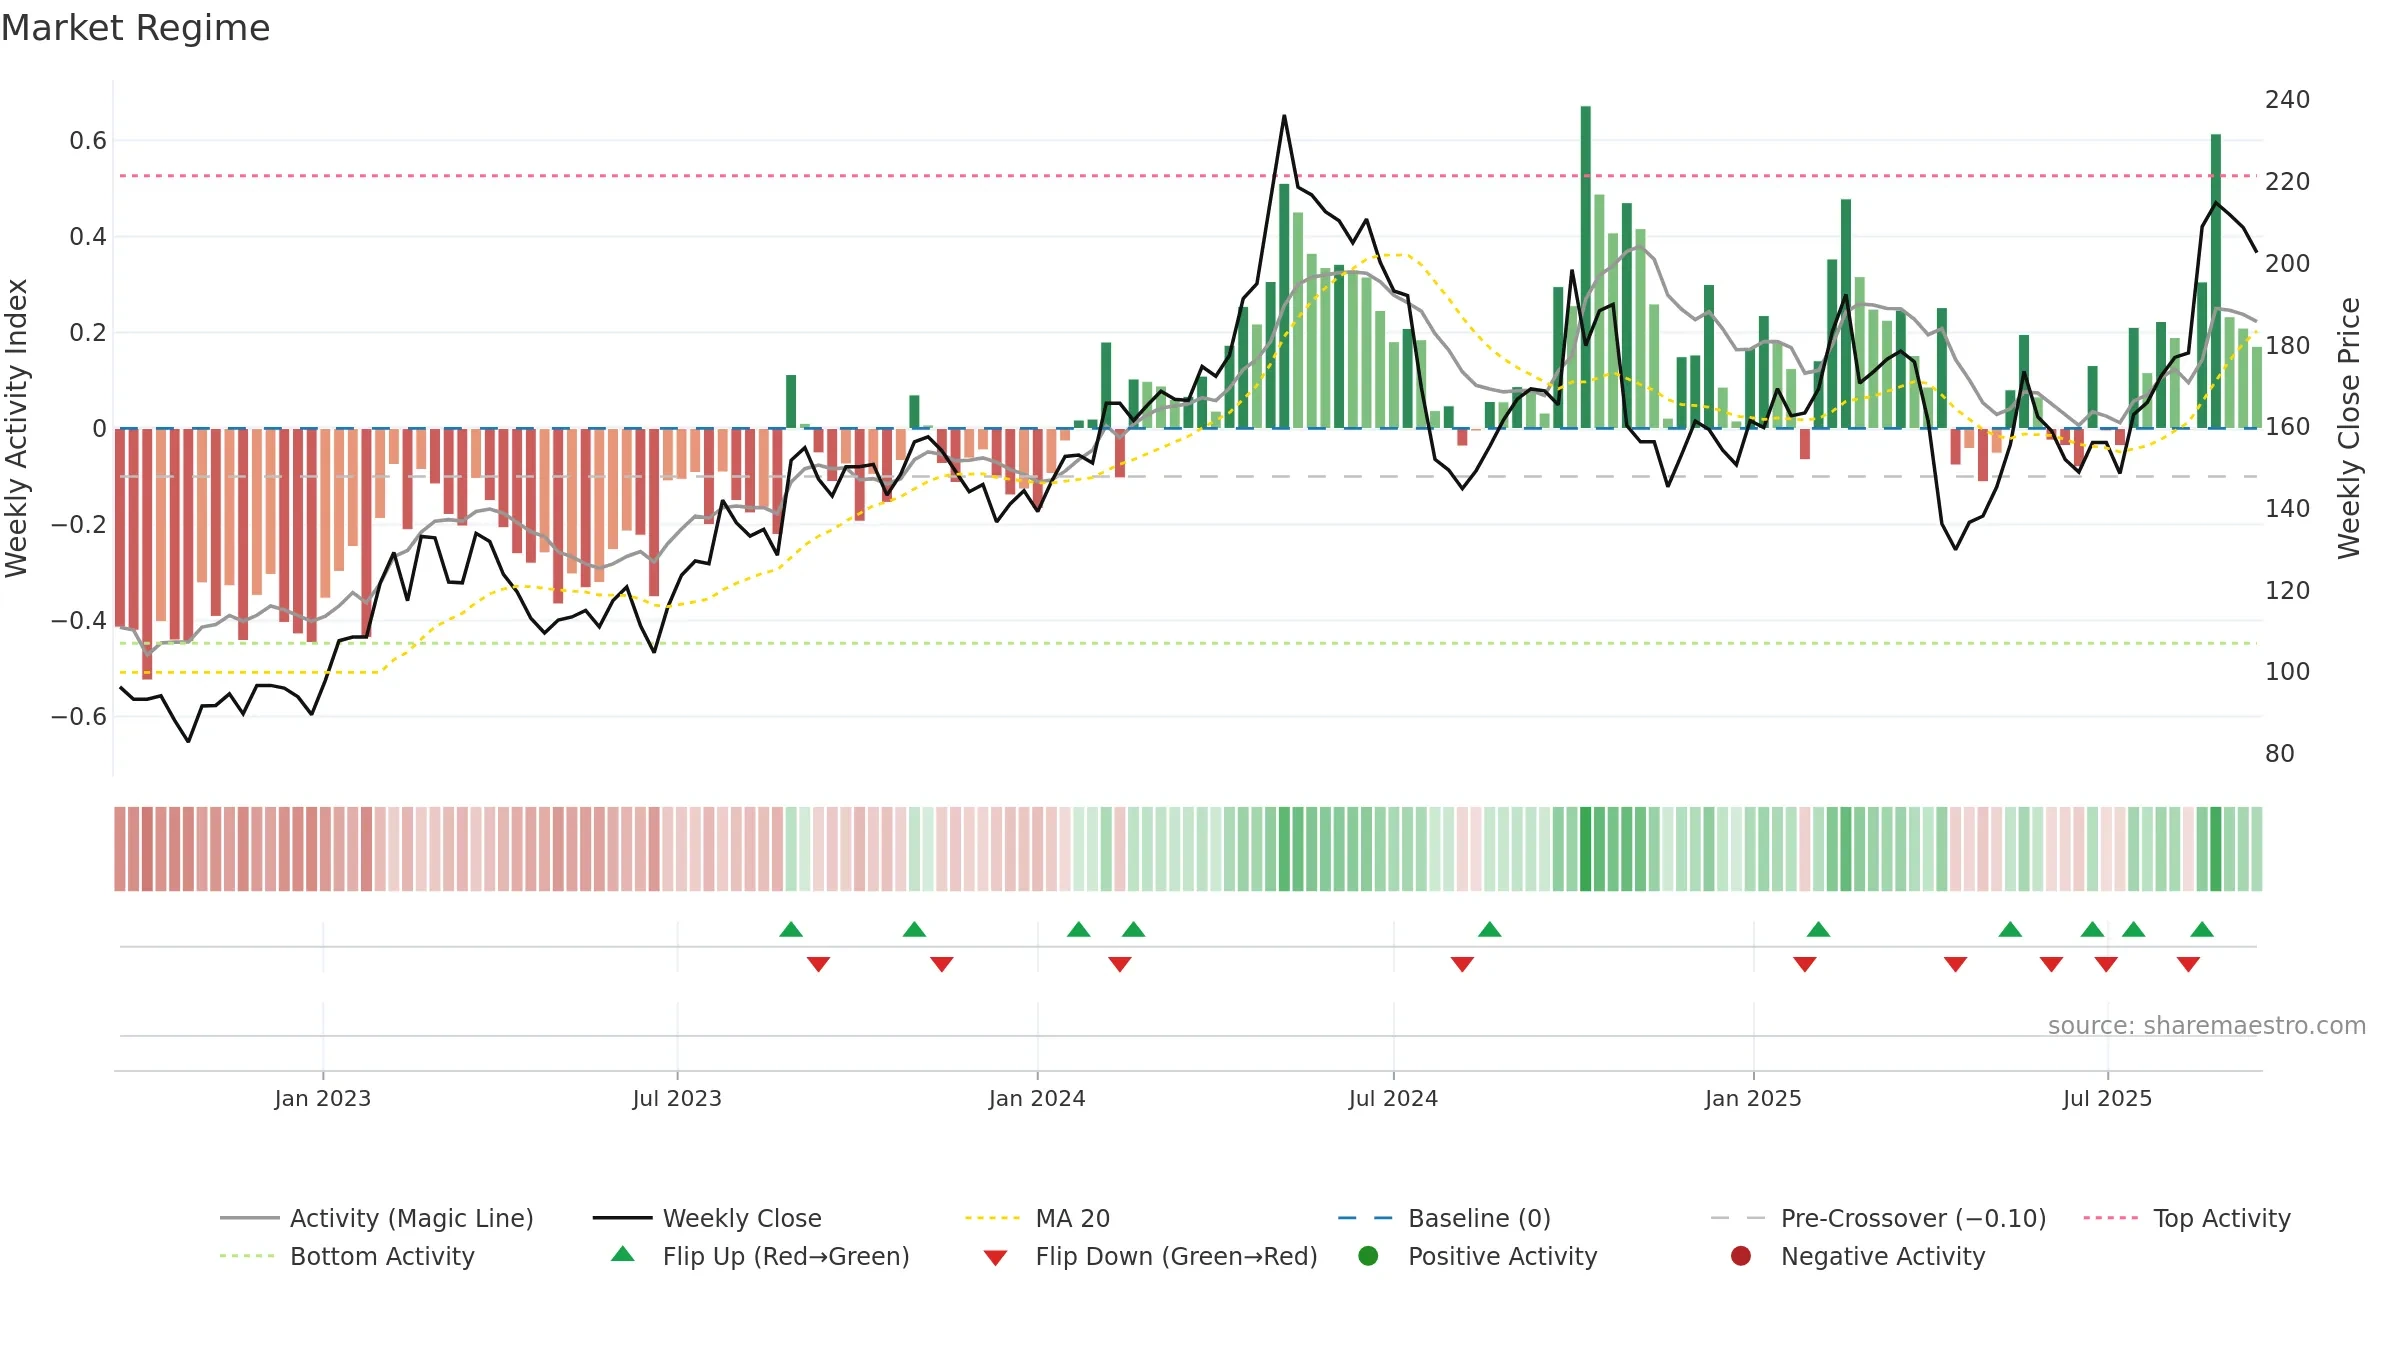Toggle the Activity (Magic Line) legend entry

(377, 1218)
